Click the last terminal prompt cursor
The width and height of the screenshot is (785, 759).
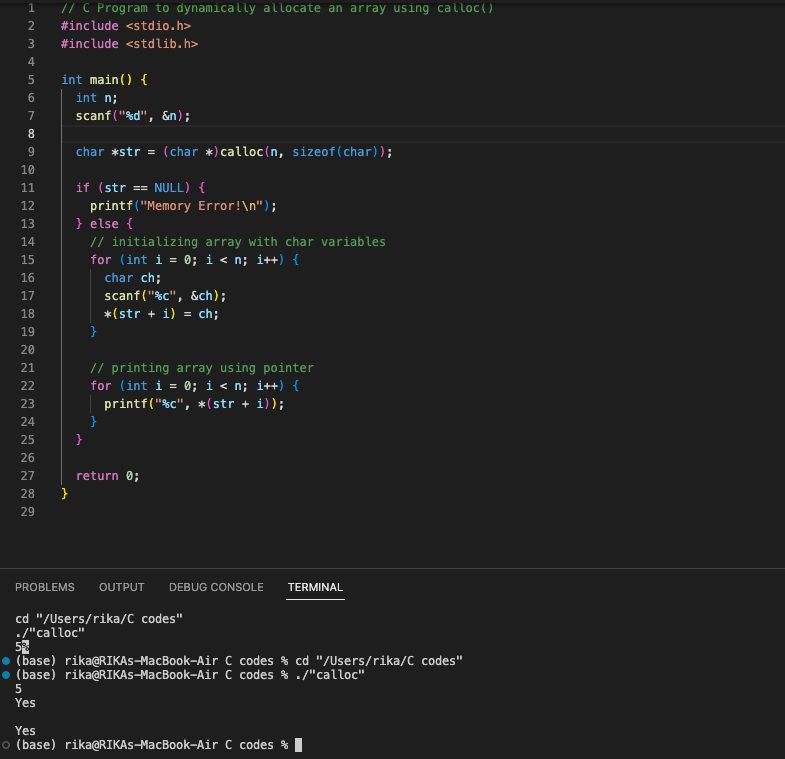pos(298,745)
